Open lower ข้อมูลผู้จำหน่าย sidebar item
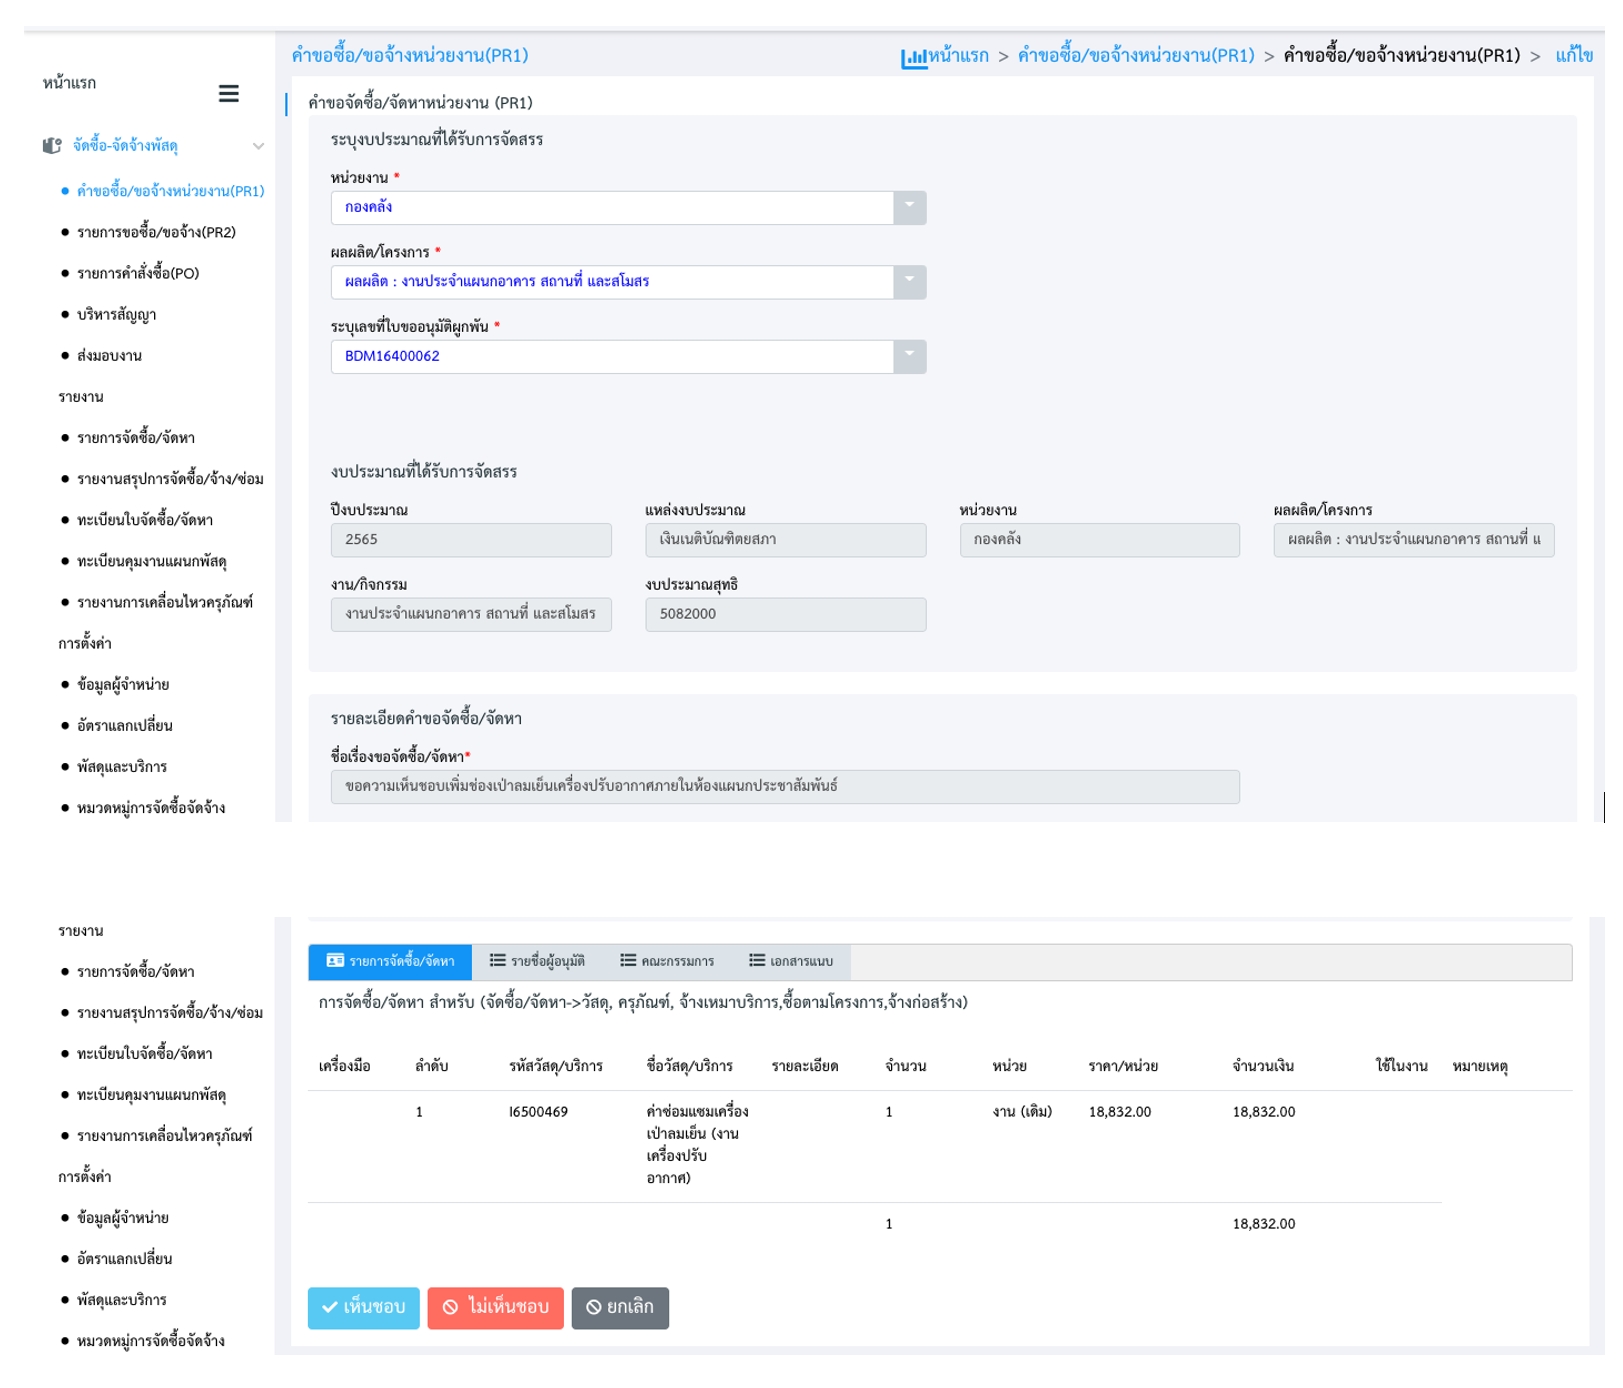 tap(123, 1218)
